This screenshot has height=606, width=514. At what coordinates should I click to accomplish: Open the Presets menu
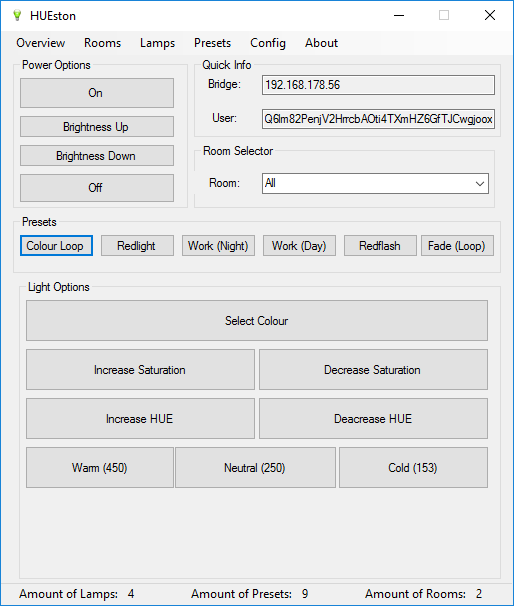[x=213, y=43]
